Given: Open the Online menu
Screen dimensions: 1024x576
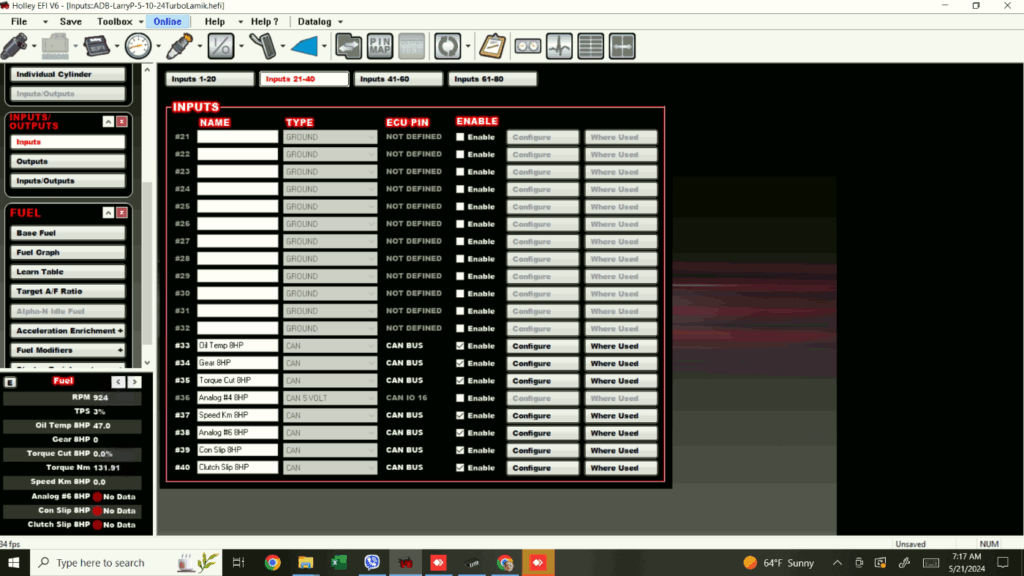Looking at the screenshot, I should tap(167, 22).
